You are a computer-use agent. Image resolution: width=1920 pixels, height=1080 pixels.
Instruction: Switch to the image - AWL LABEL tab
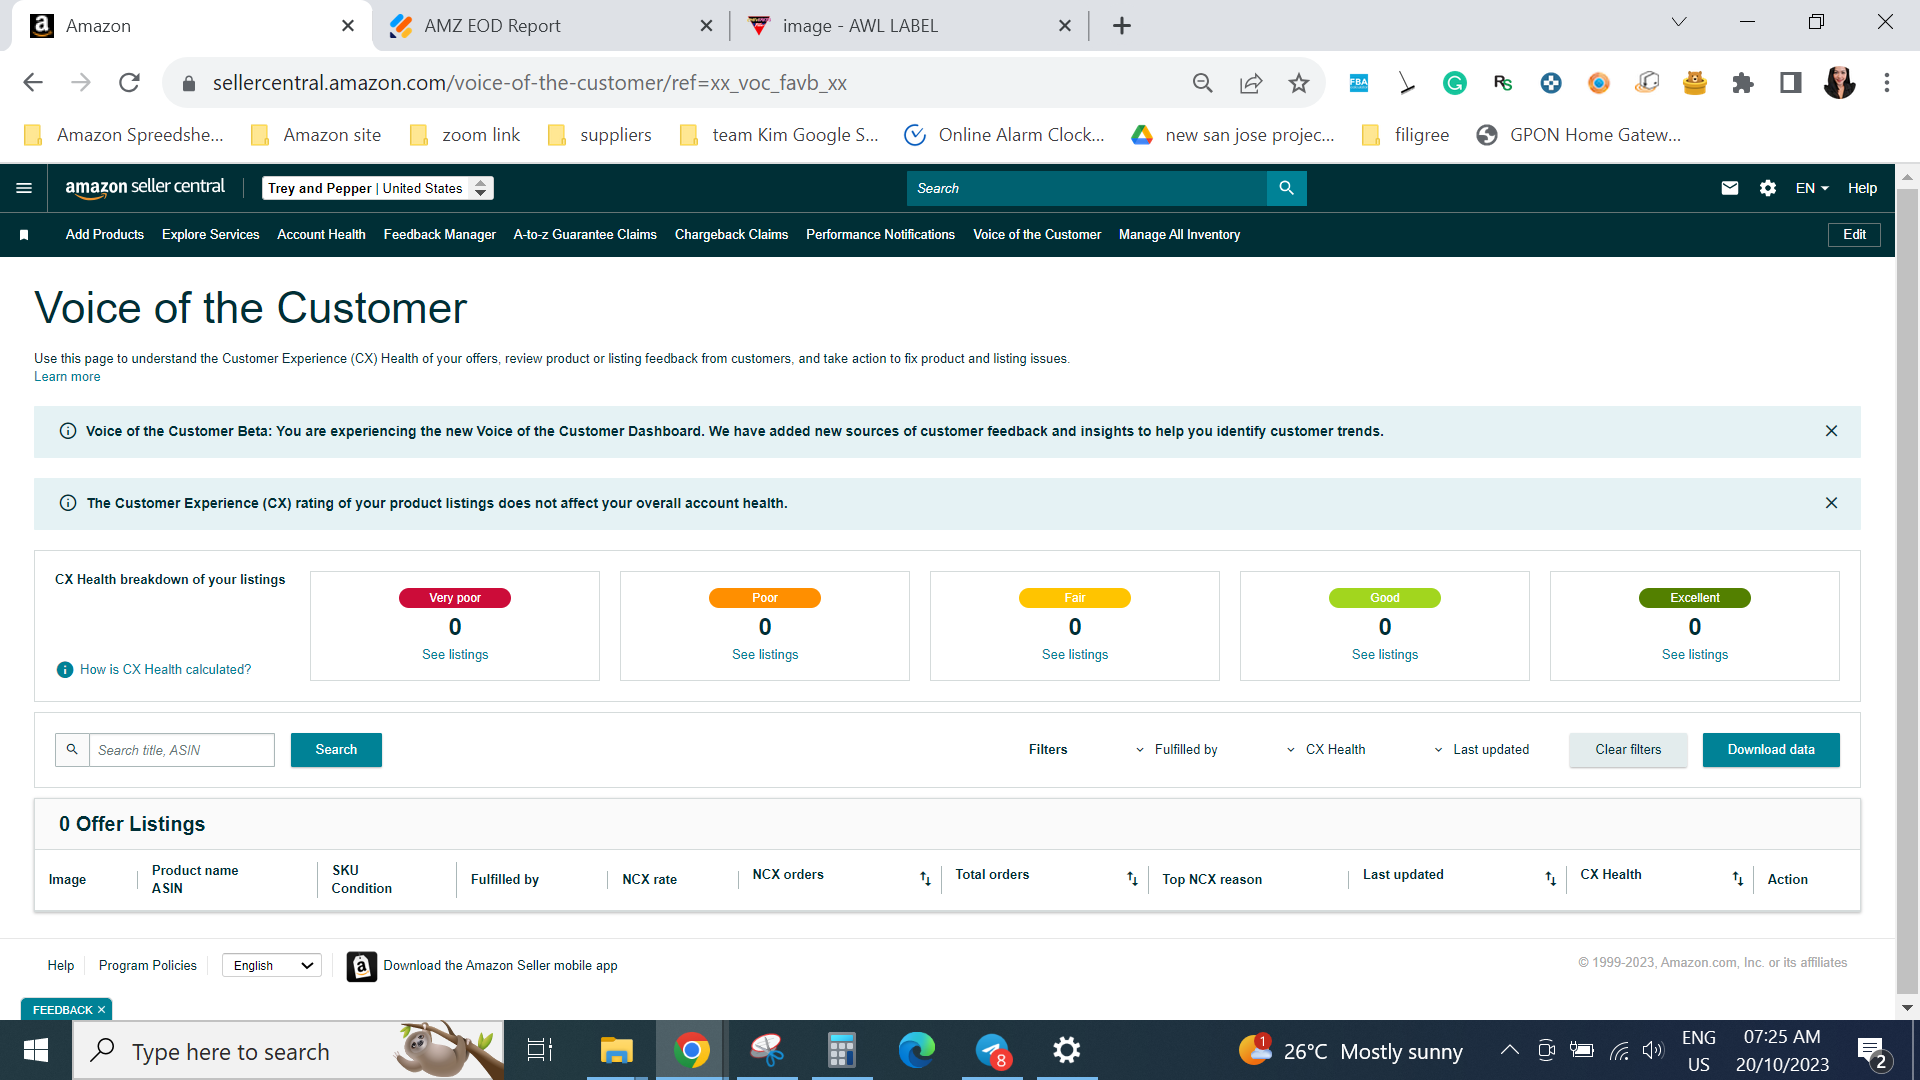click(908, 26)
